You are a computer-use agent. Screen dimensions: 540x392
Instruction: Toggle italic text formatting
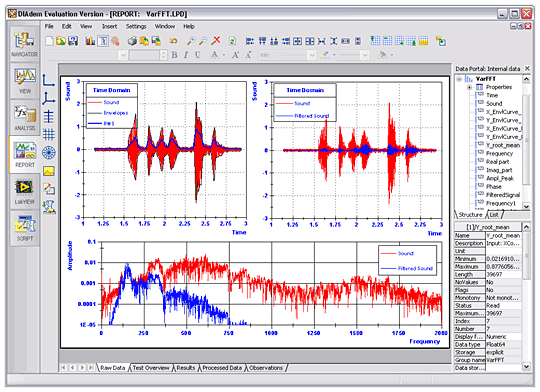pos(186,55)
